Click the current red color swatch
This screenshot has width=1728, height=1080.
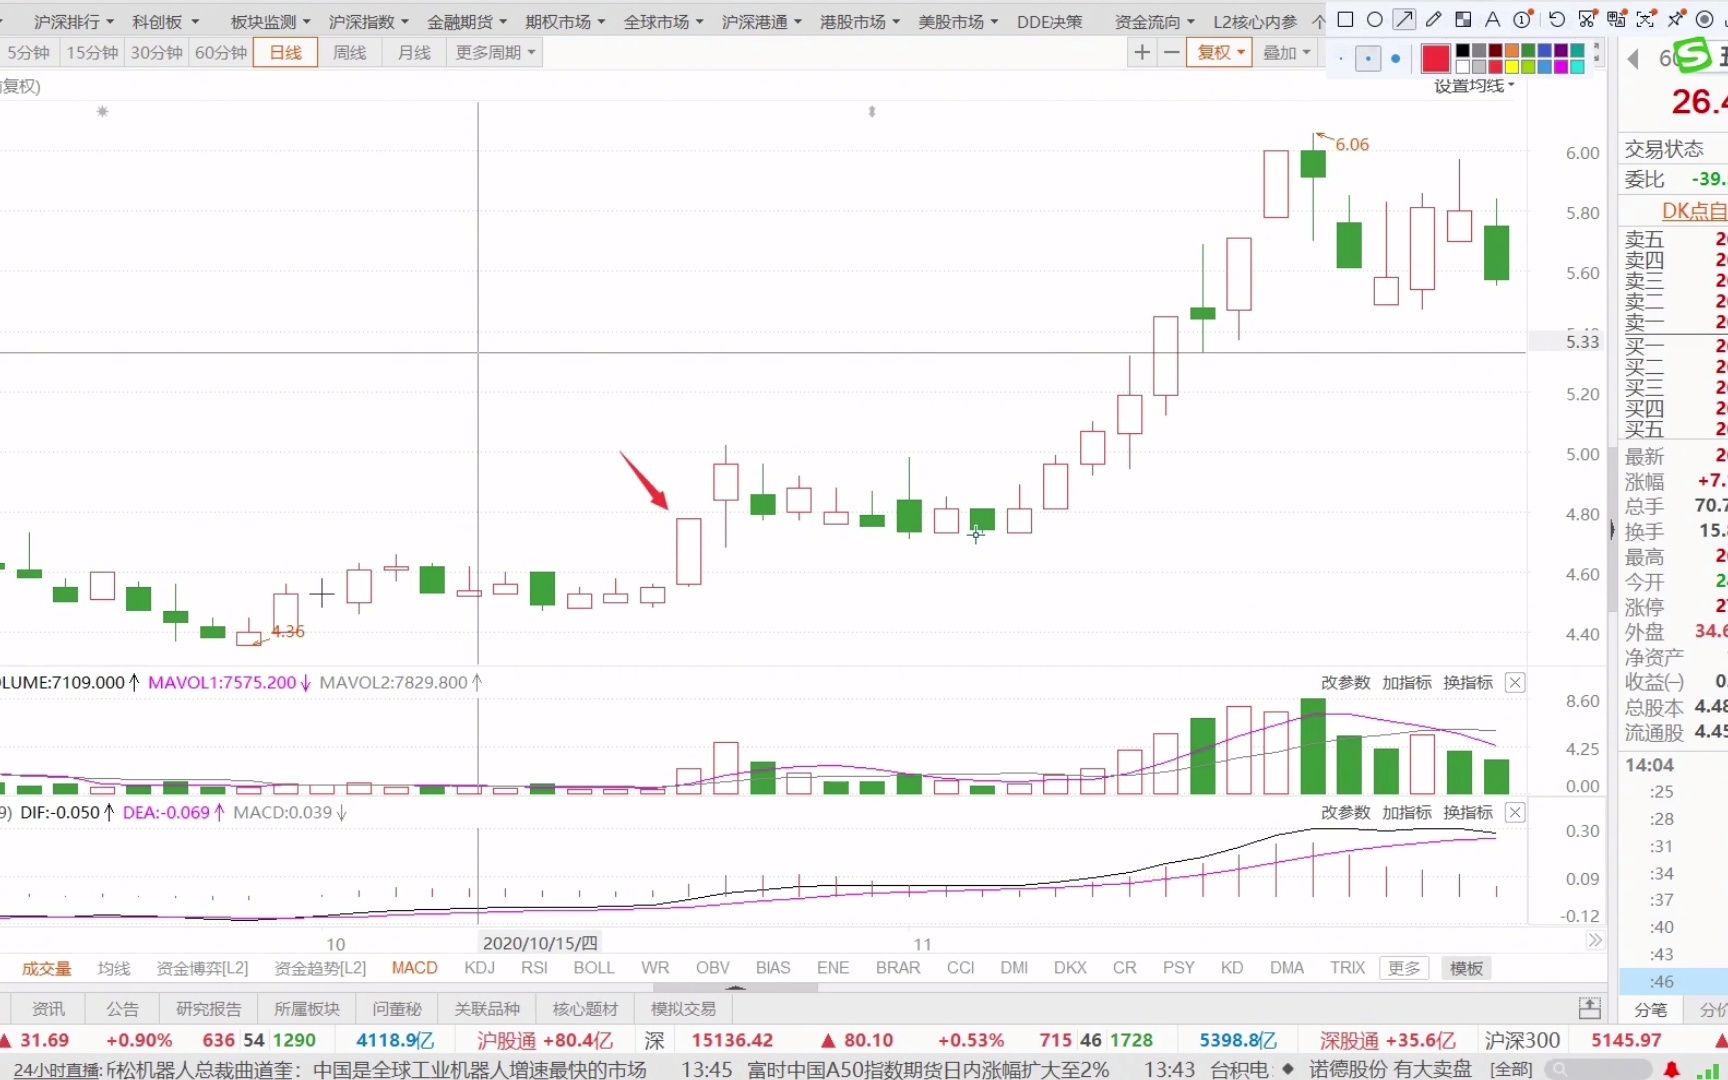coord(1435,59)
